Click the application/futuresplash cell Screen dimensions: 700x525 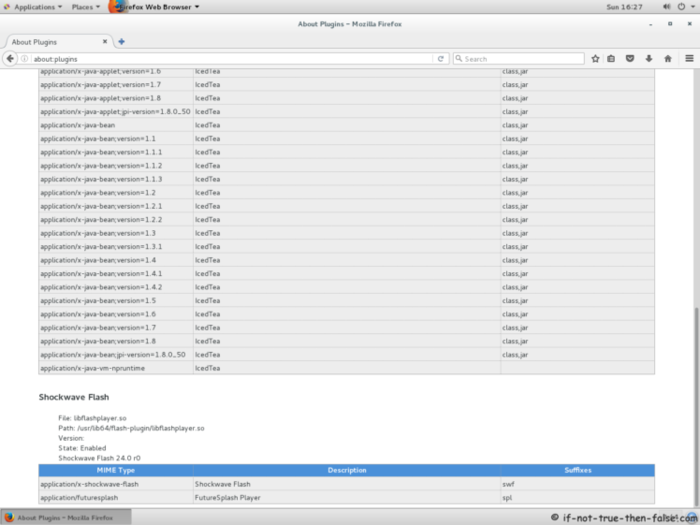(116, 497)
